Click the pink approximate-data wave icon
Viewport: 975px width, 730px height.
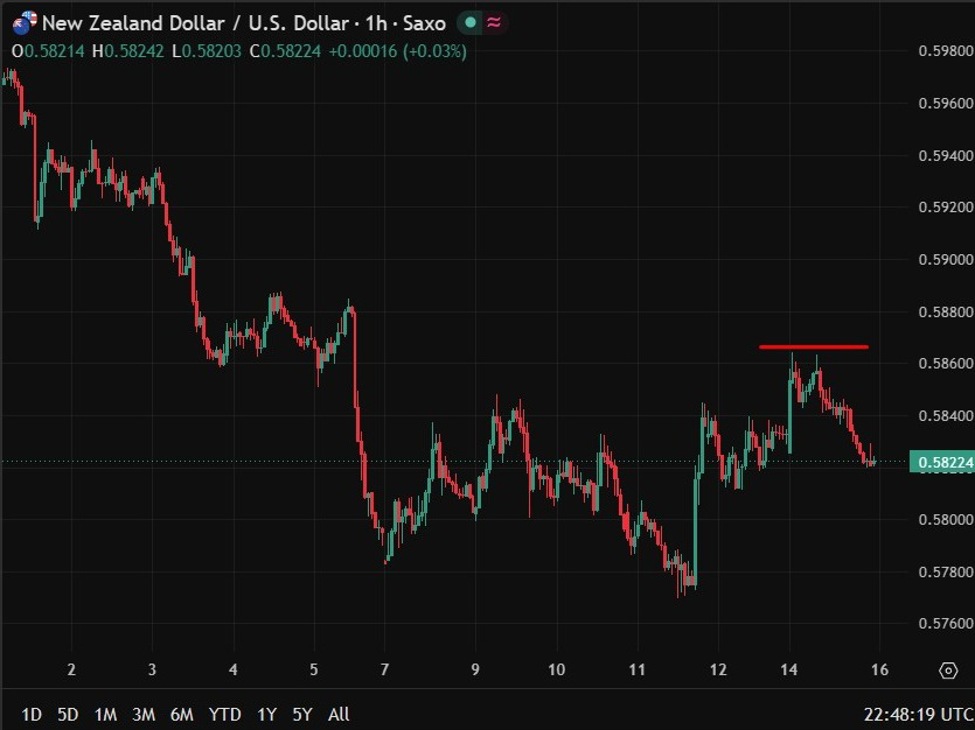[x=494, y=23]
